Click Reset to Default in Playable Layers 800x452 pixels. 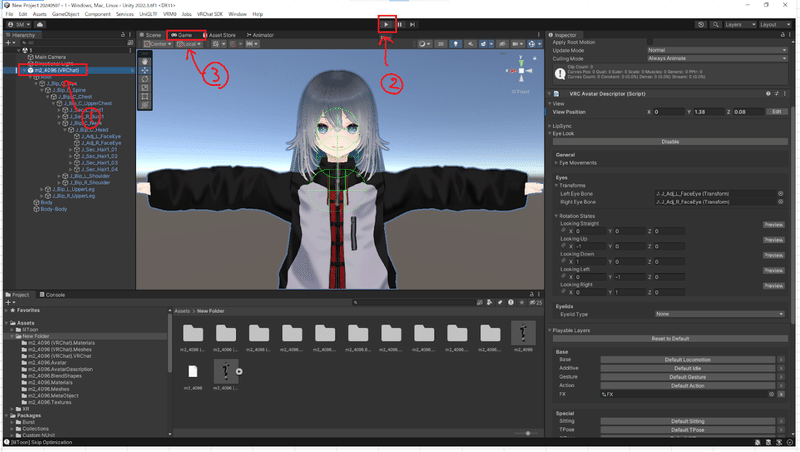click(x=670, y=339)
